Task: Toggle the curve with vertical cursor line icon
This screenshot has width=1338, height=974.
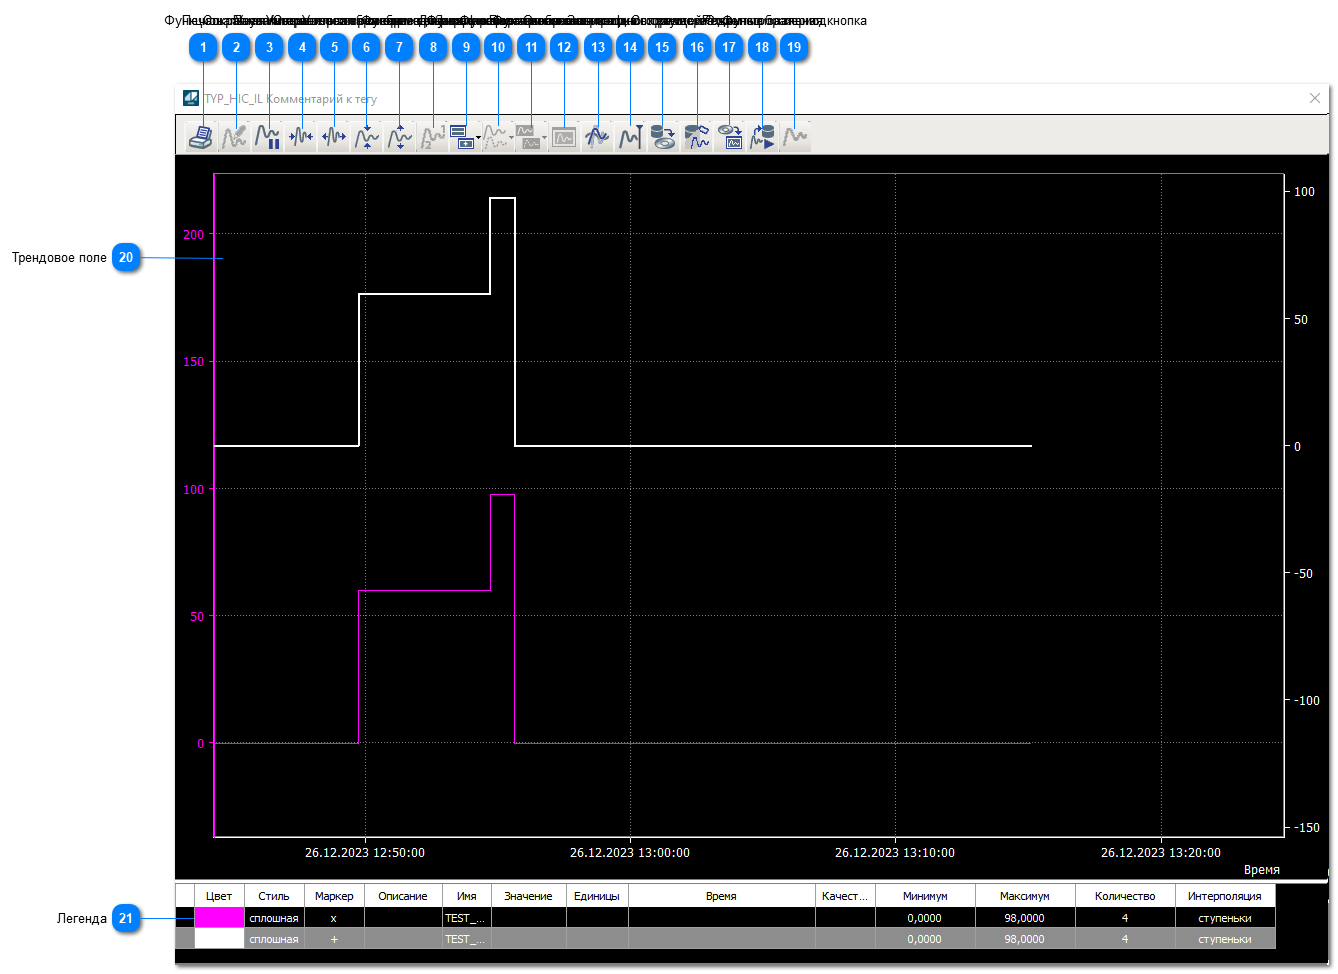Action: (x=629, y=136)
